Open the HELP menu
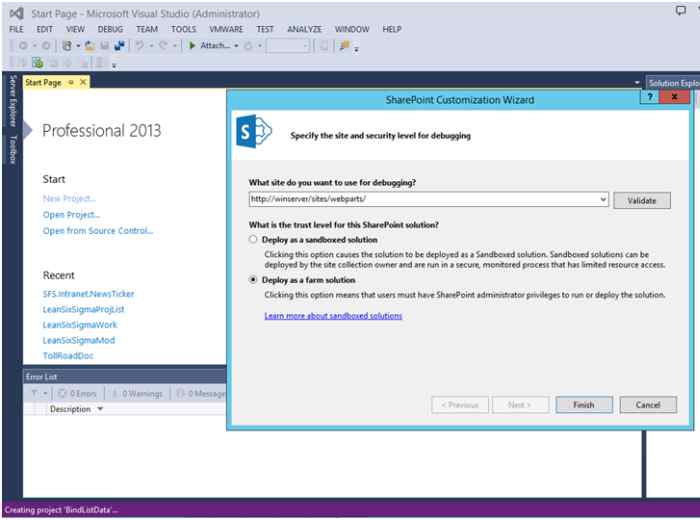 tap(392, 29)
